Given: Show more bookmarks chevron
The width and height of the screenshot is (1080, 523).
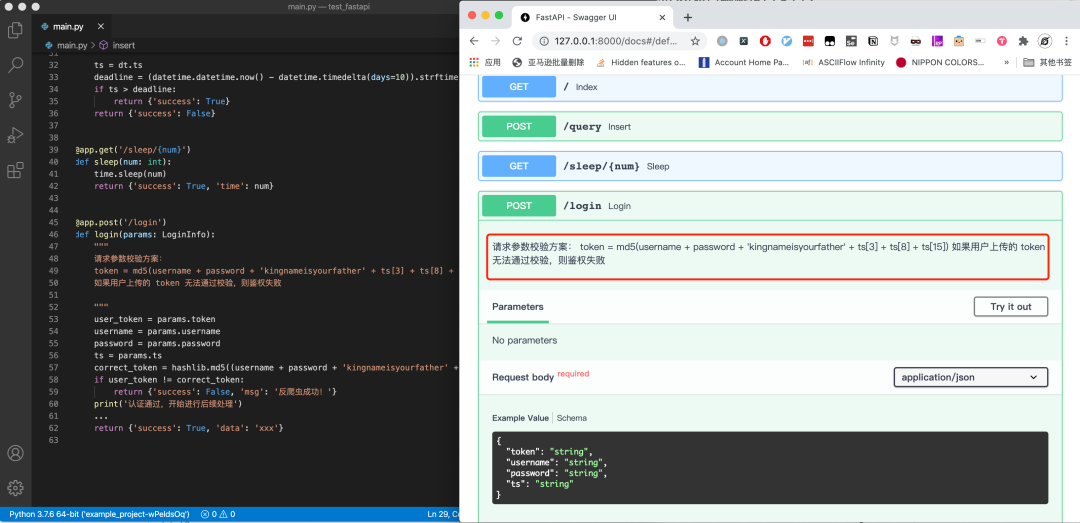Looking at the screenshot, I should [x=1007, y=62].
